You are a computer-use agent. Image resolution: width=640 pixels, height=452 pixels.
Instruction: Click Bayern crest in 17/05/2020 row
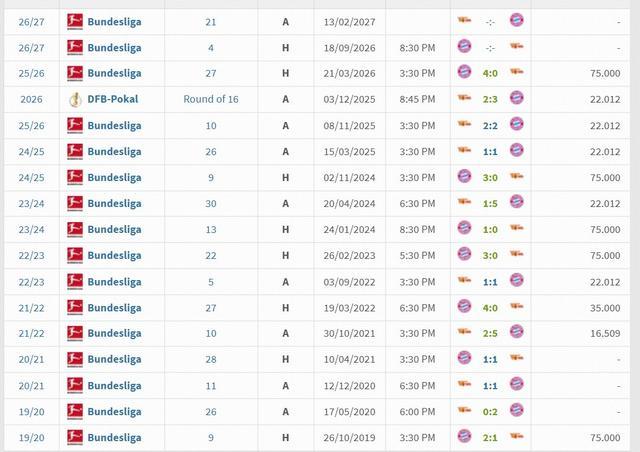tap(516, 410)
